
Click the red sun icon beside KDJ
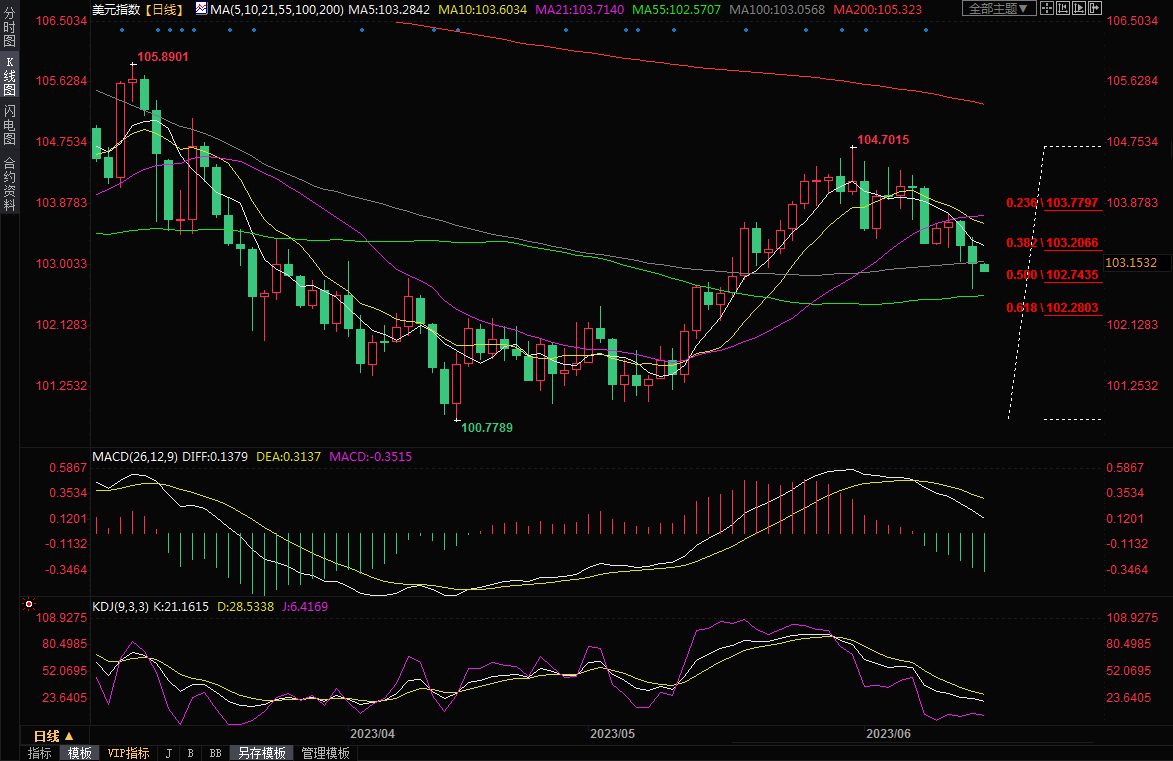29,605
